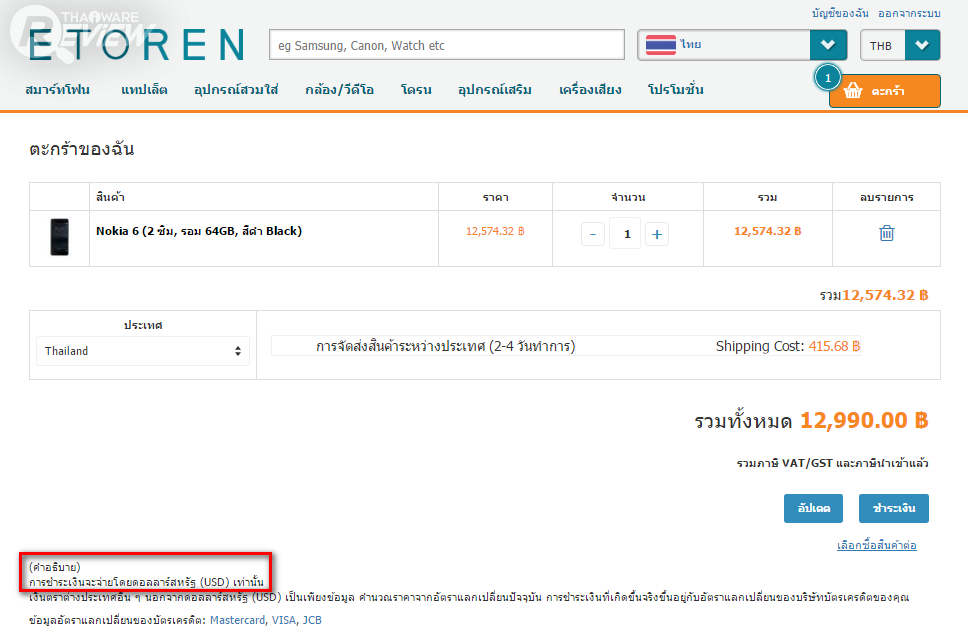Click the อัปเดต update button
Image resolution: width=968 pixels, height=637 pixels.
[813, 509]
